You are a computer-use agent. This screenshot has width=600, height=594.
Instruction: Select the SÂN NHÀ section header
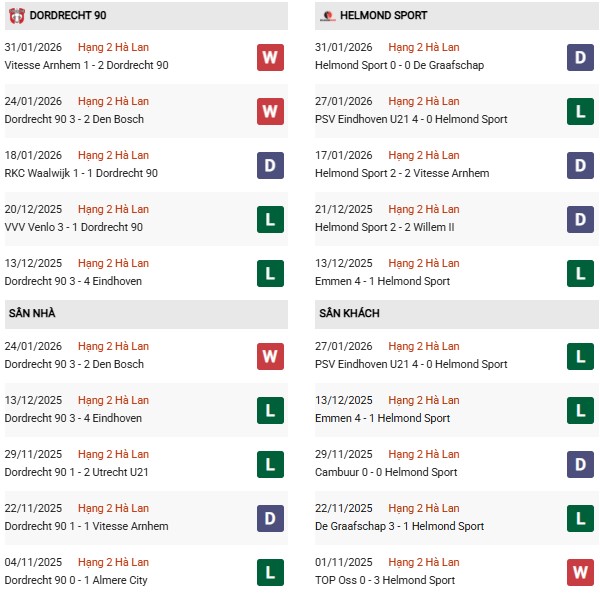pyautogui.click(x=32, y=314)
